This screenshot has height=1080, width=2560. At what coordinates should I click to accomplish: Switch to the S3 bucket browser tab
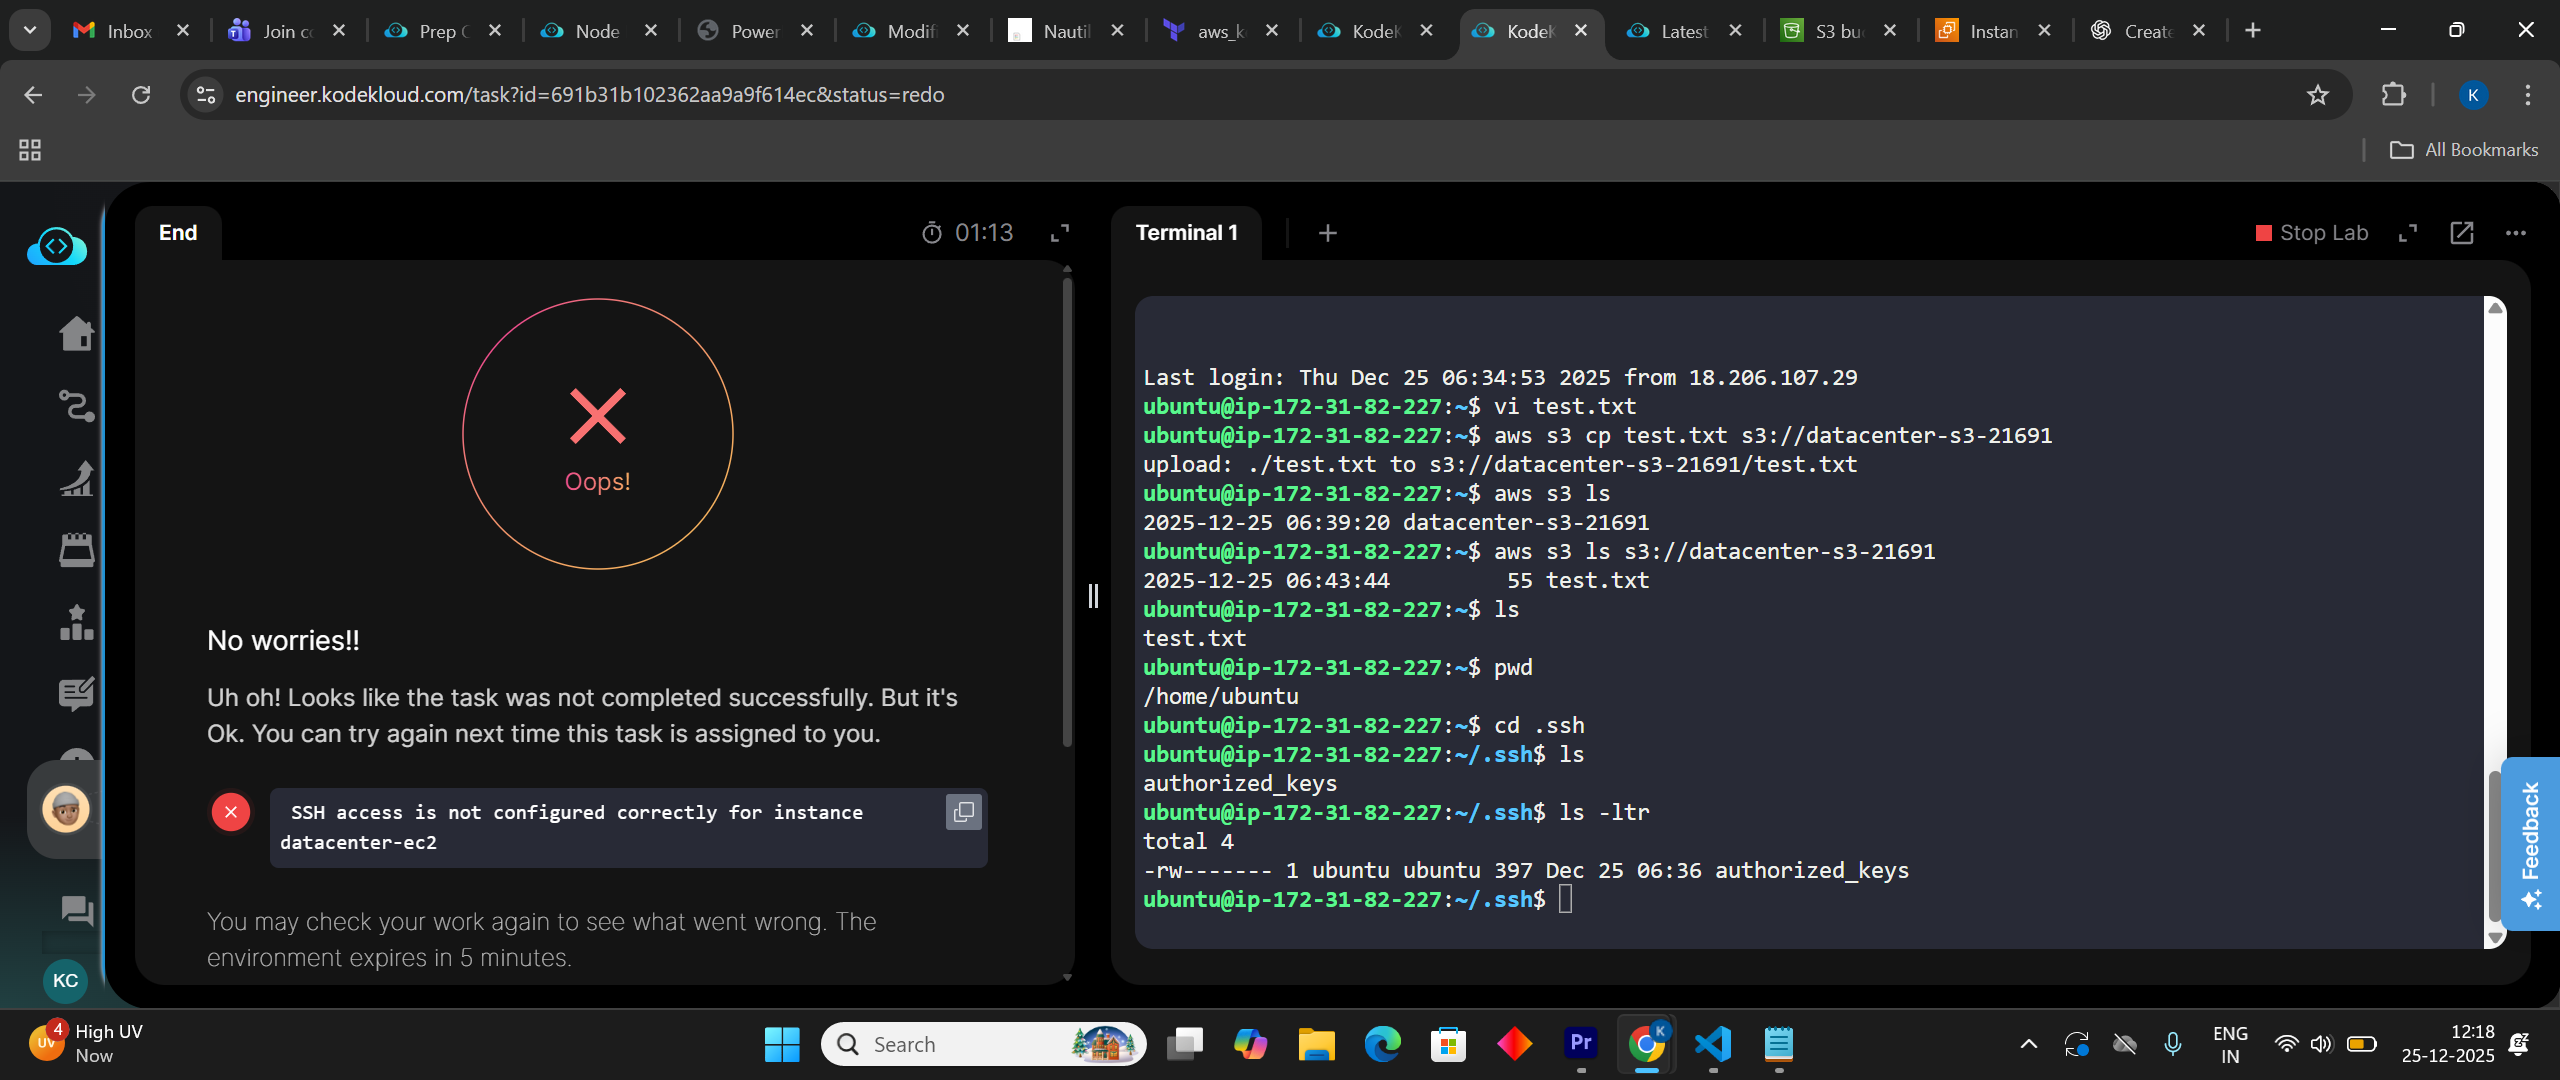pos(1838,31)
